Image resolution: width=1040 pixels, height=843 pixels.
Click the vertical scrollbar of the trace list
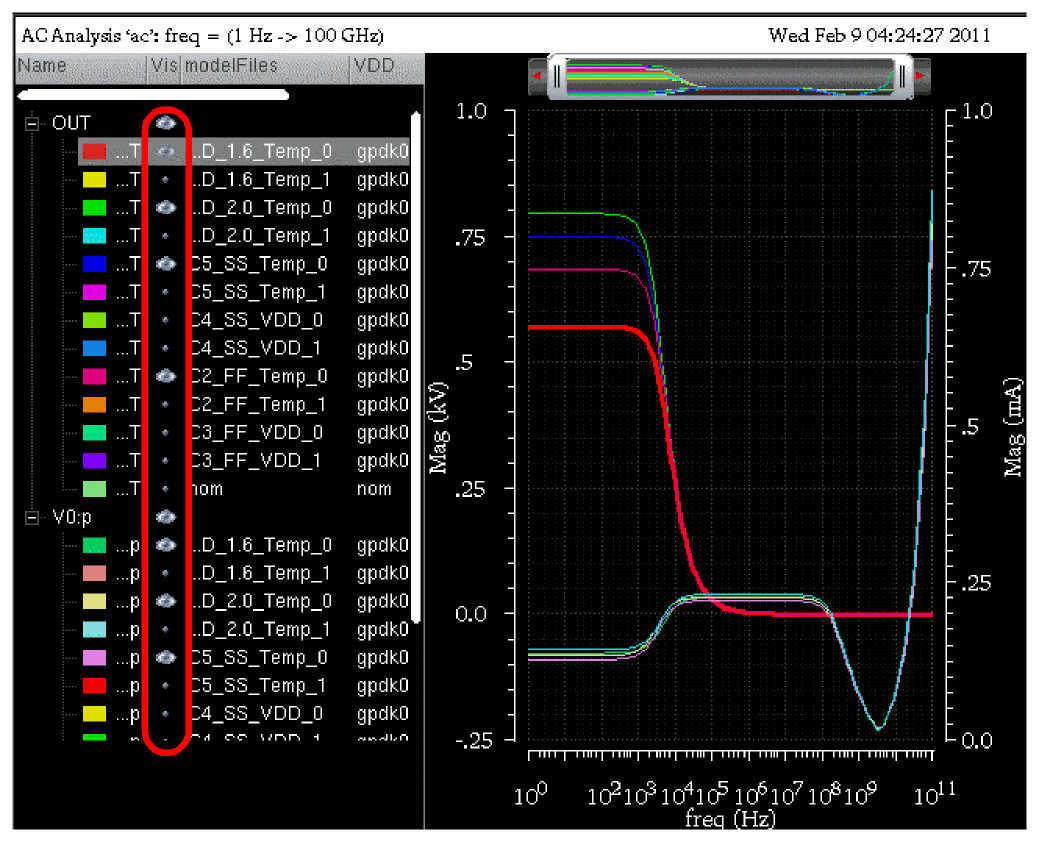(416, 365)
